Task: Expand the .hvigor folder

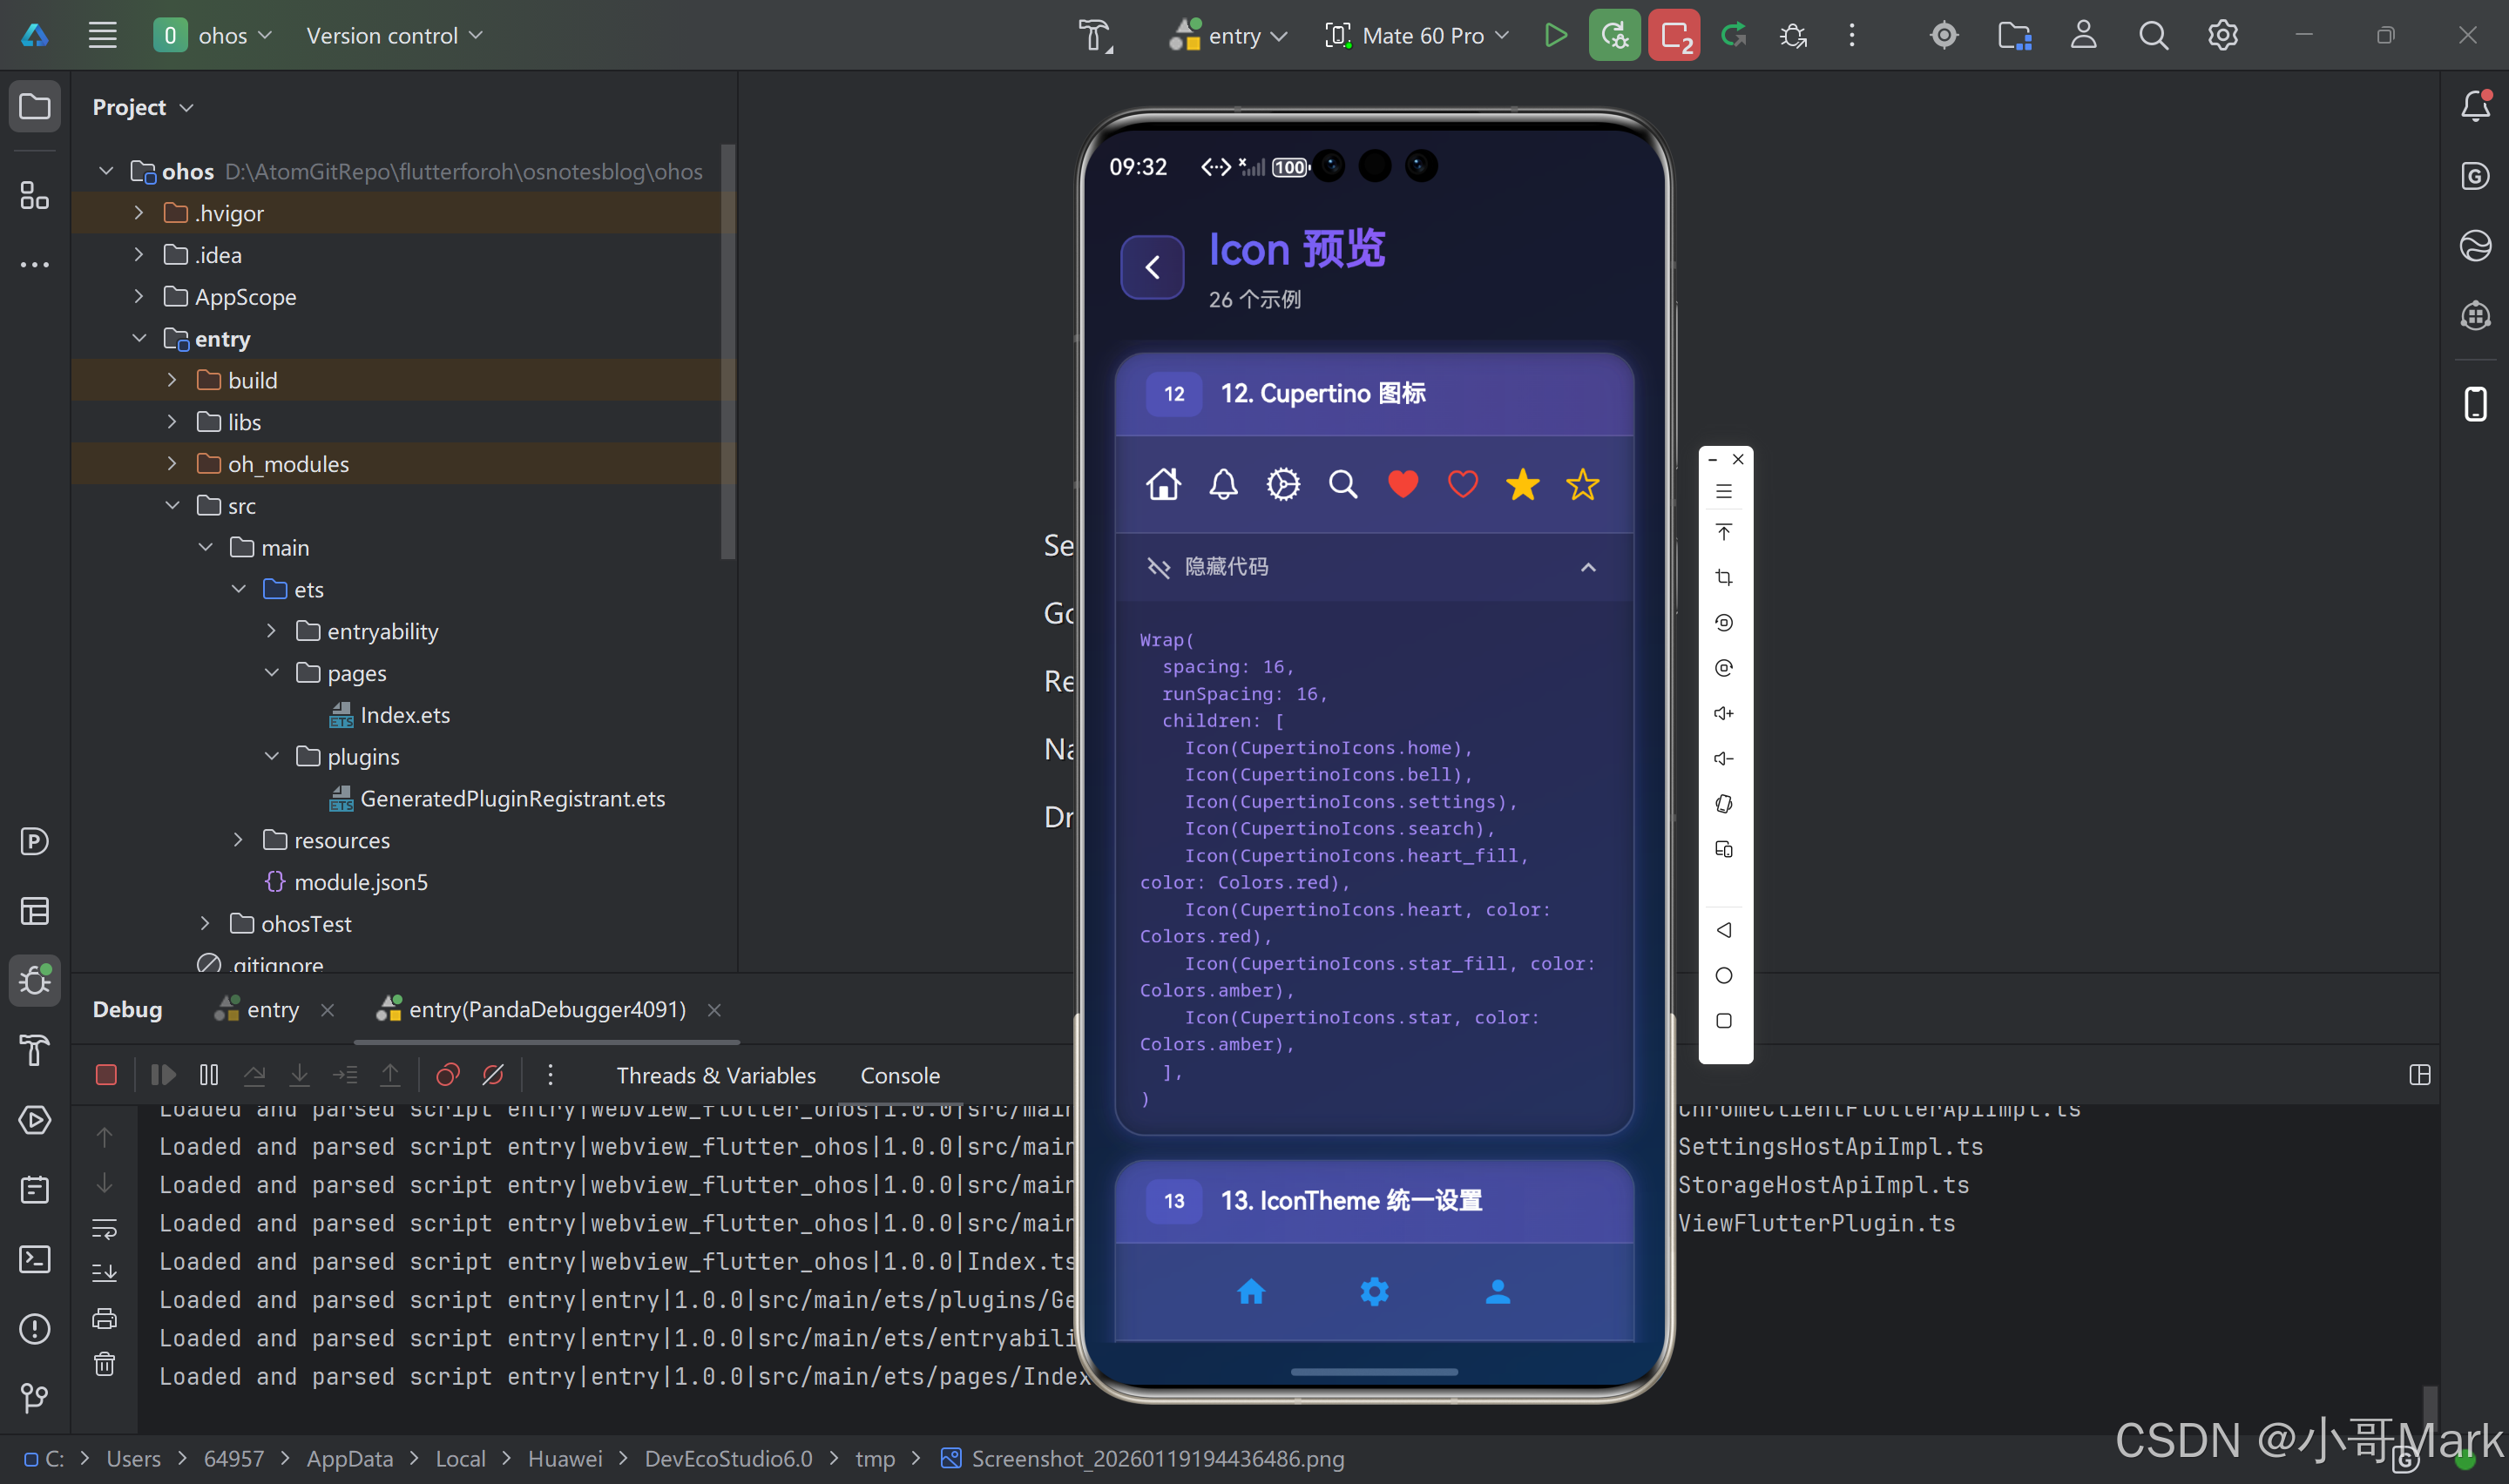Action: click(139, 213)
